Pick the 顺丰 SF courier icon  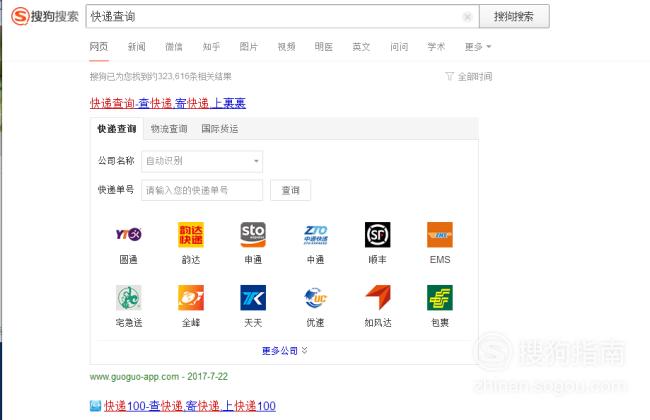point(378,235)
